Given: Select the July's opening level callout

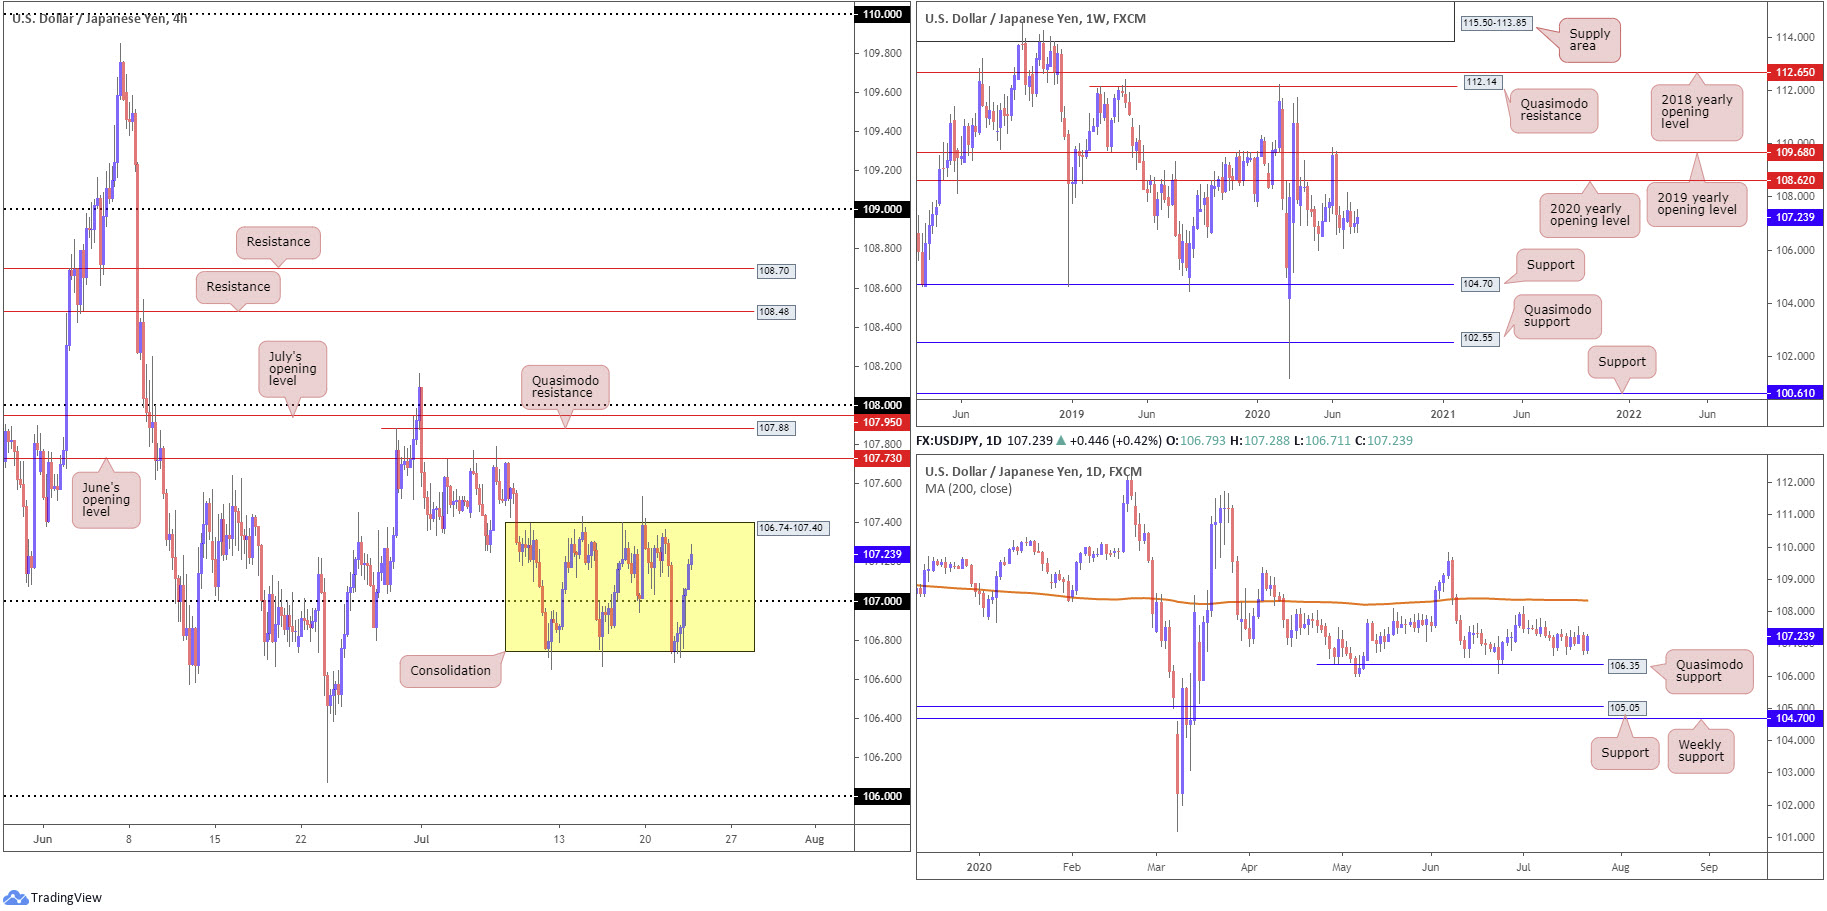Looking at the screenshot, I should pos(292,369).
